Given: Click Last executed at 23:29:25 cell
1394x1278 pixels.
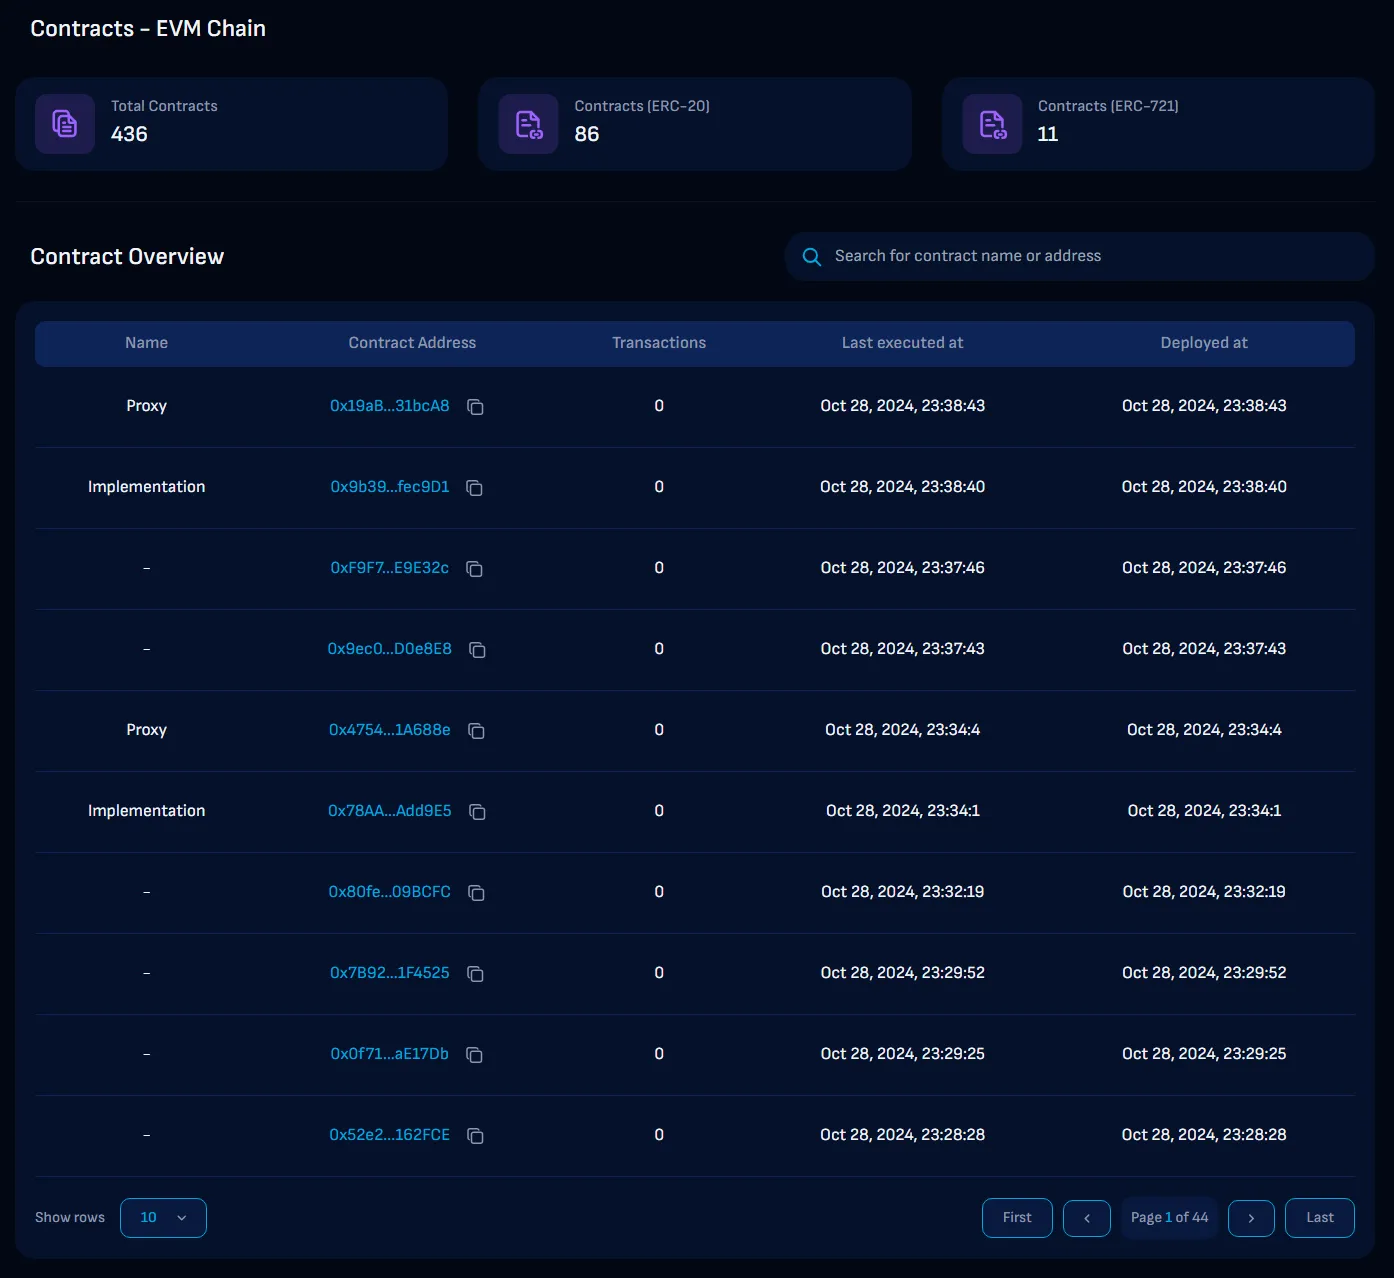Looking at the screenshot, I should [903, 1054].
